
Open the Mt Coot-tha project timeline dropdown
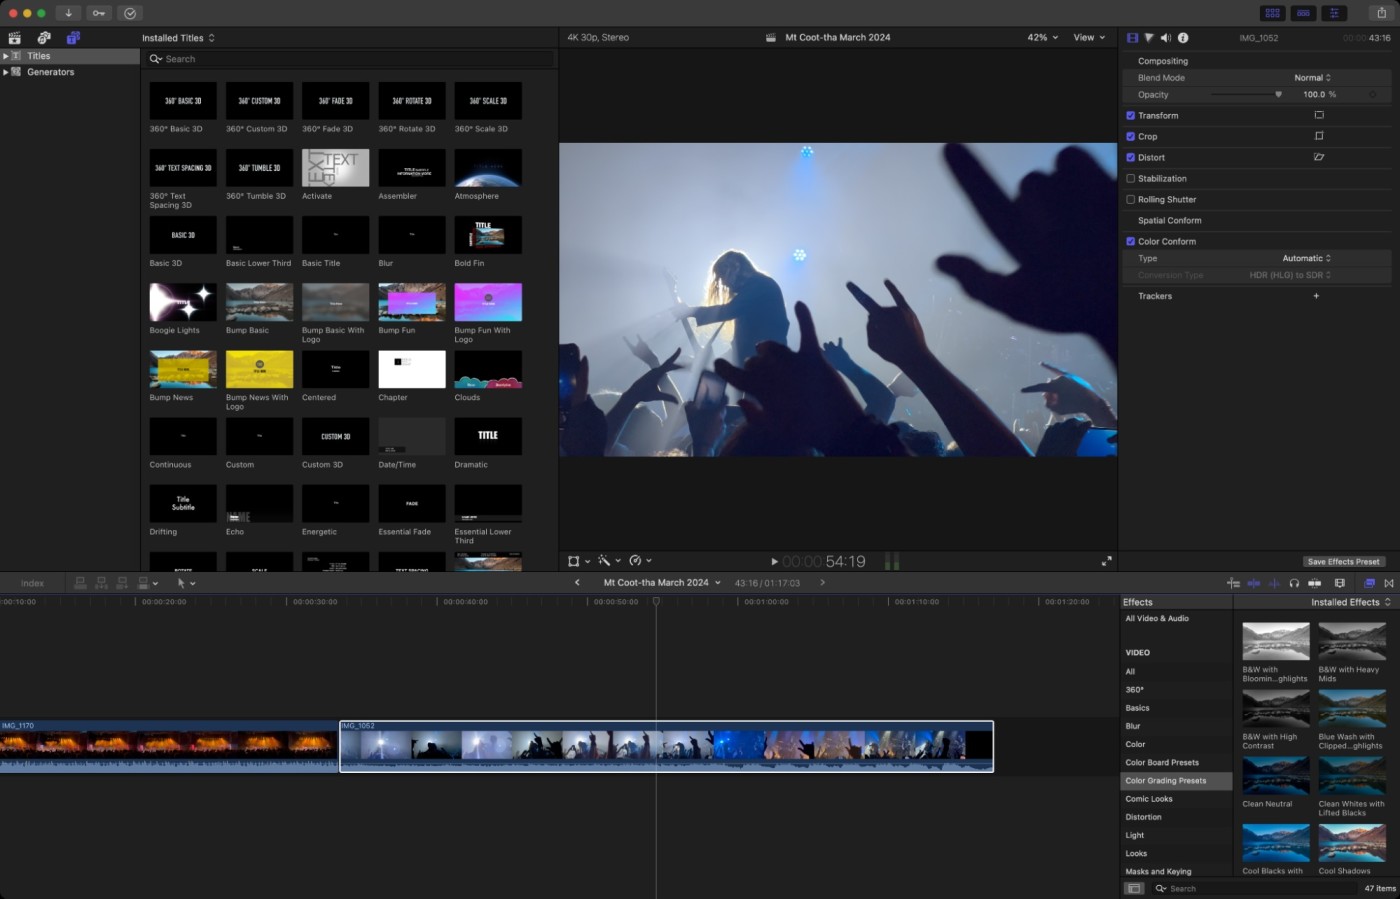(662, 583)
